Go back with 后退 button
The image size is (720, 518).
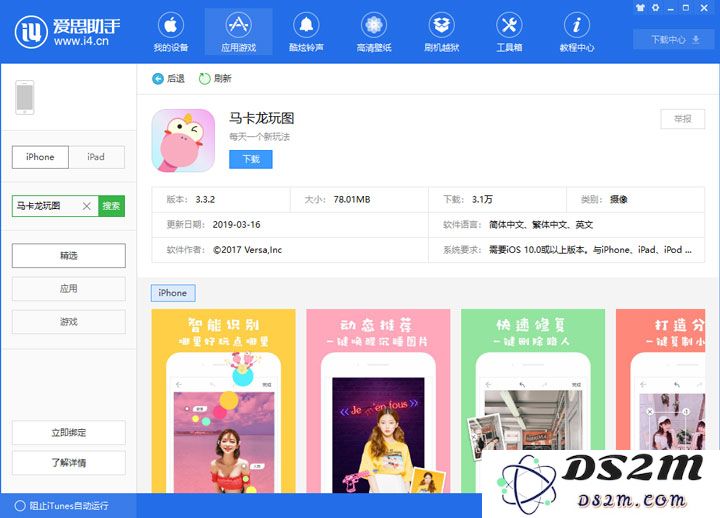pos(168,79)
